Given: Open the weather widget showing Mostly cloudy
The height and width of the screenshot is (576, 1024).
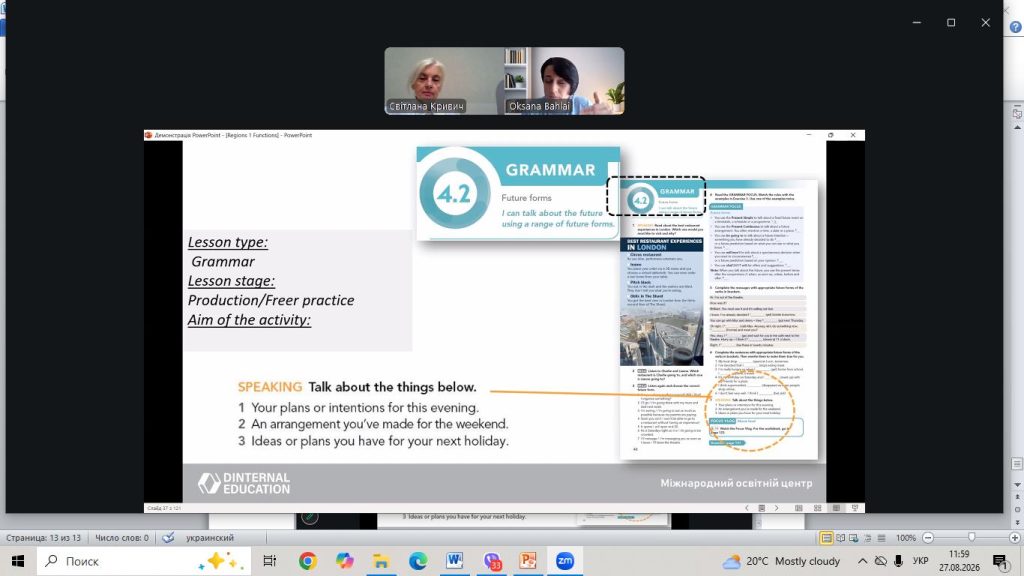Looking at the screenshot, I should [781, 561].
